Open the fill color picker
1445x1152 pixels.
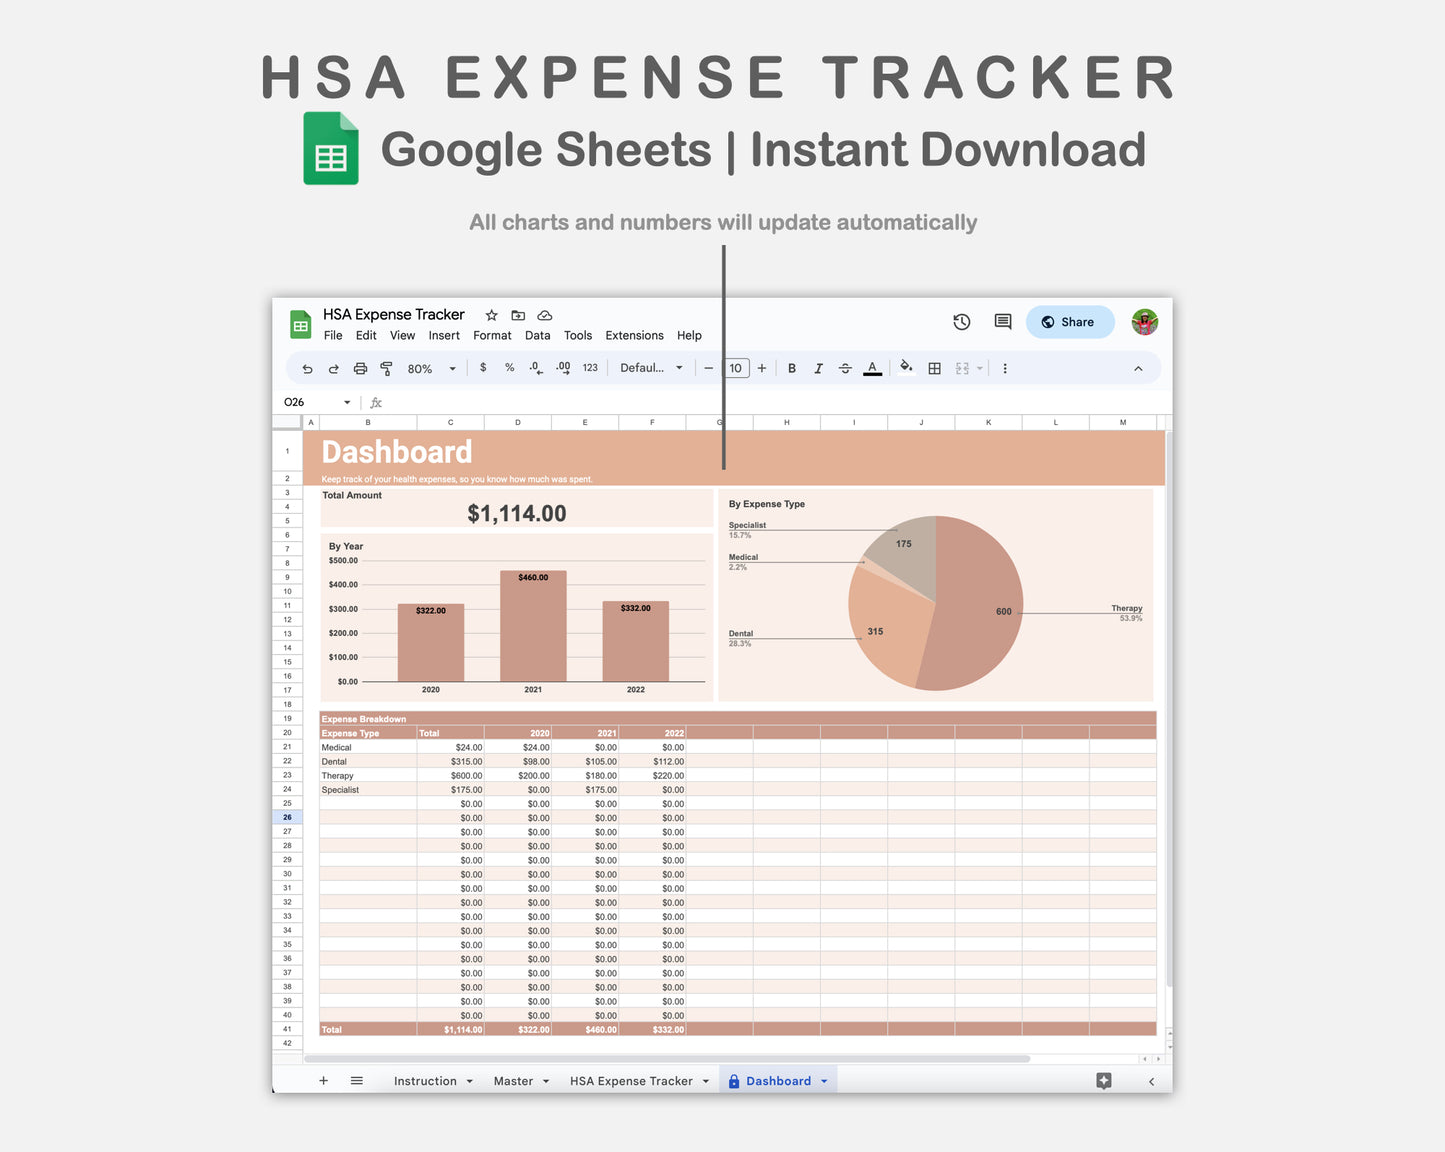[906, 368]
